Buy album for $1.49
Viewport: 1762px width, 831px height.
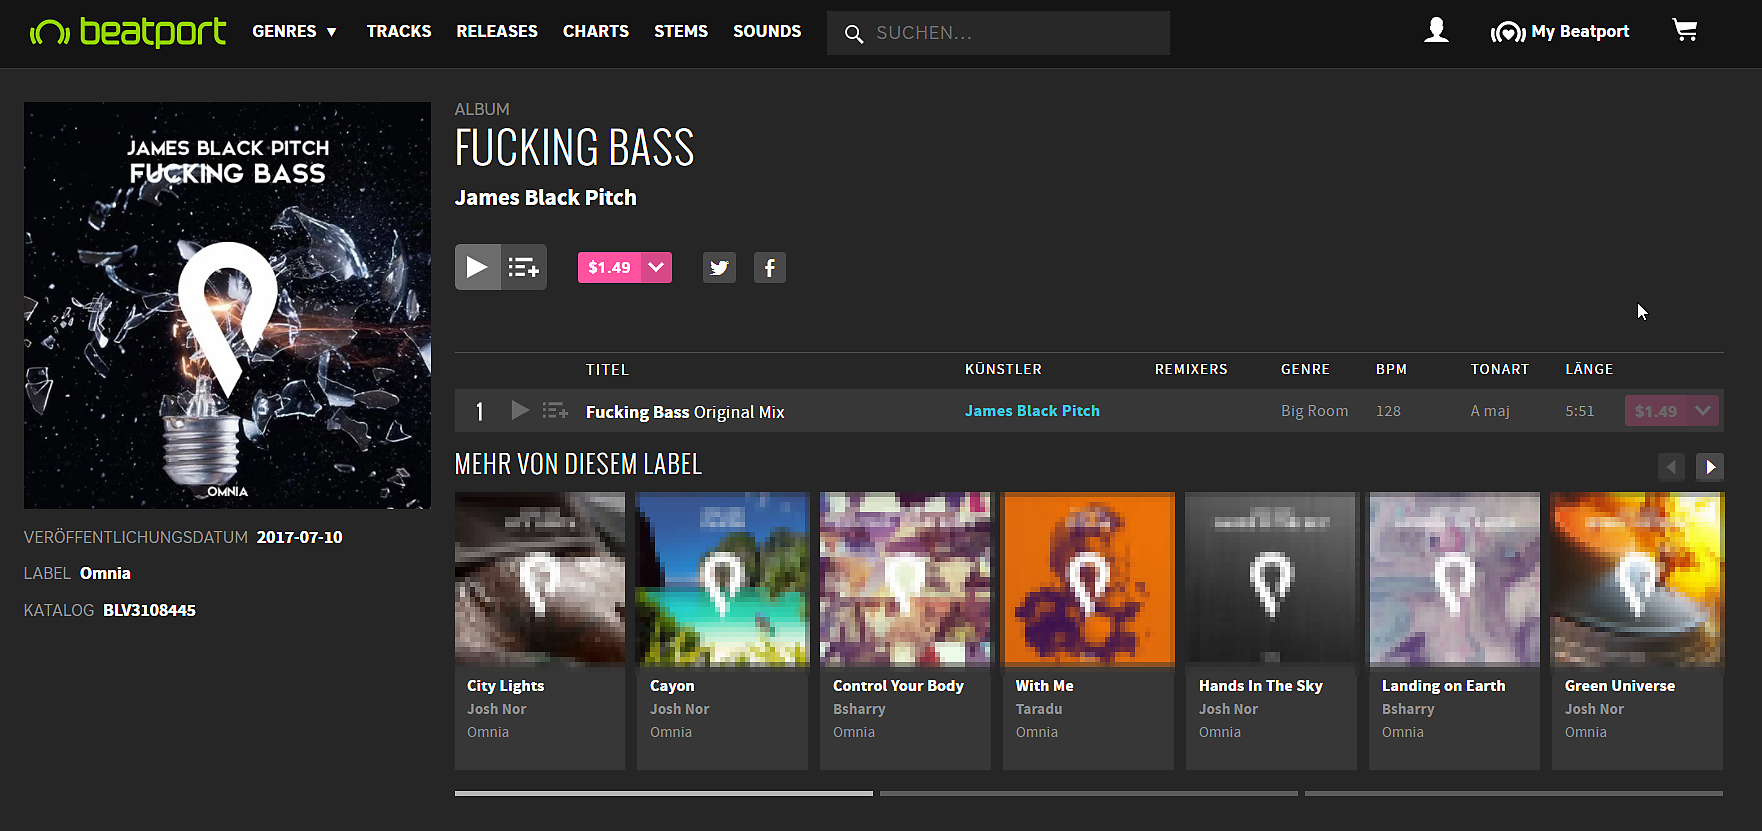click(x=609, y=267)
